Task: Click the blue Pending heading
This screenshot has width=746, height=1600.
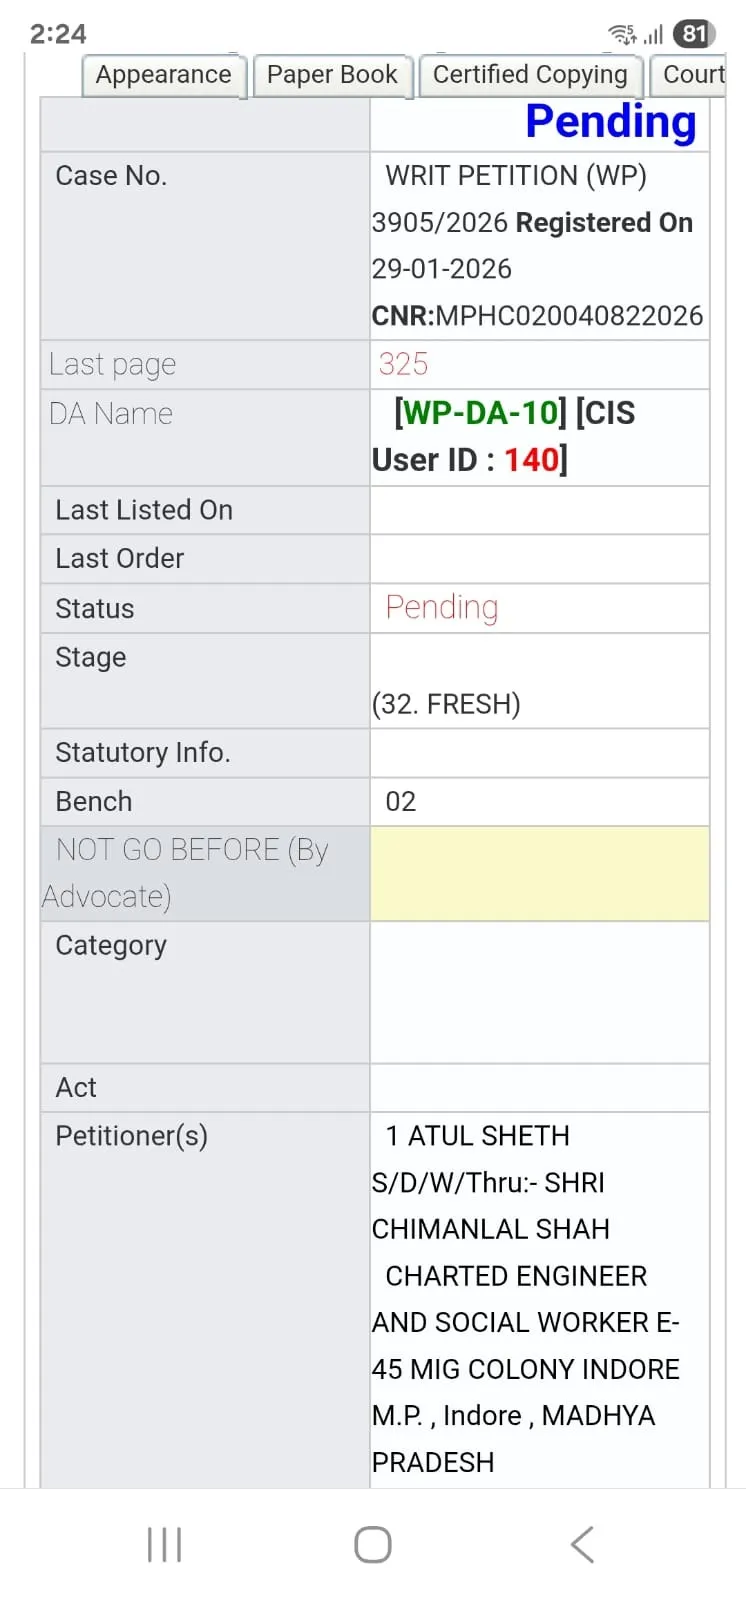Action: point(610,122)
